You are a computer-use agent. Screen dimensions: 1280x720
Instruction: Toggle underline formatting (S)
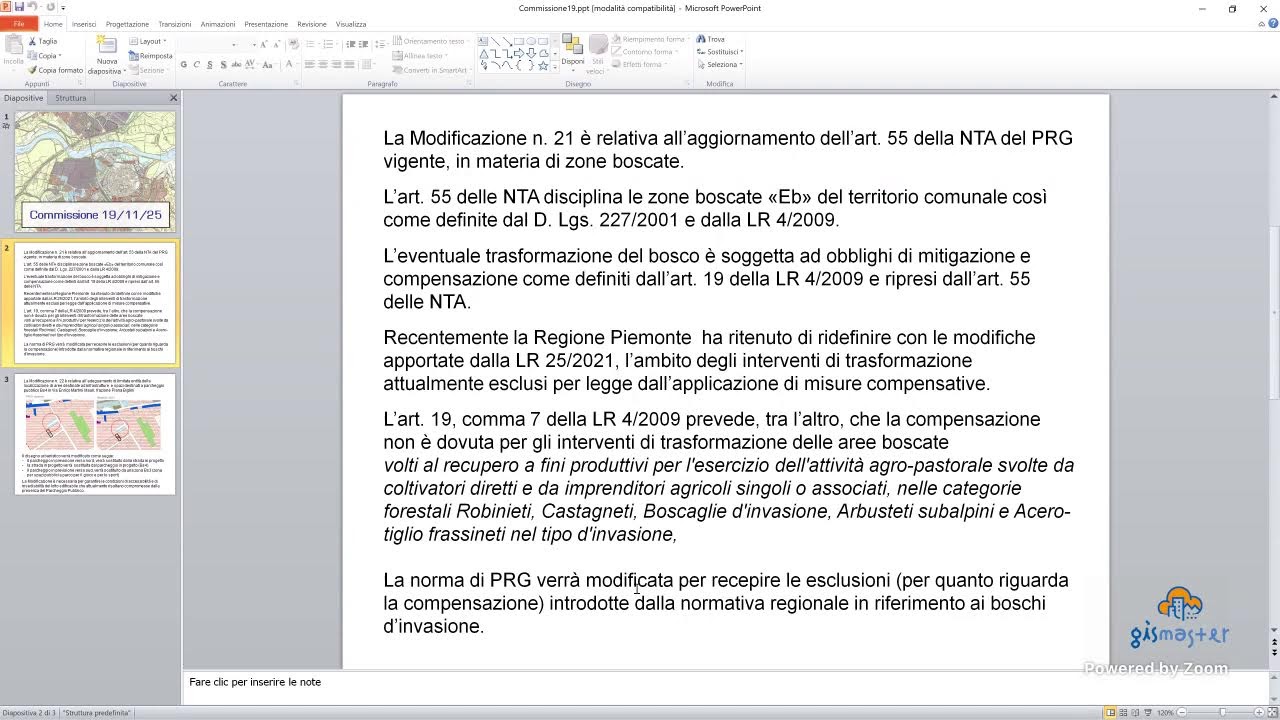click(x=208, y=64)
